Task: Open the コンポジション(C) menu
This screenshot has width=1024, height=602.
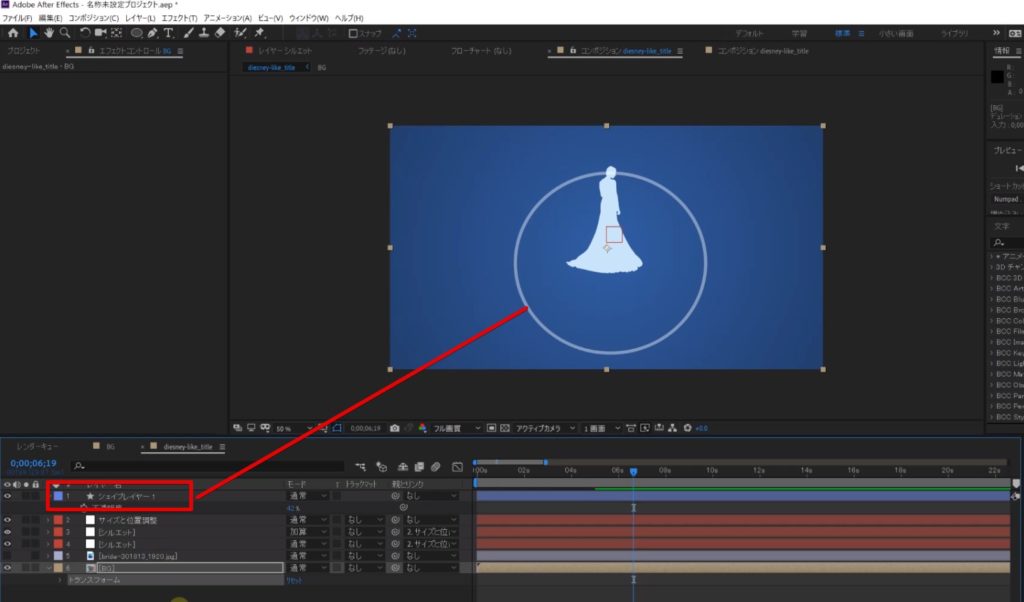Action: coord(93,18)
